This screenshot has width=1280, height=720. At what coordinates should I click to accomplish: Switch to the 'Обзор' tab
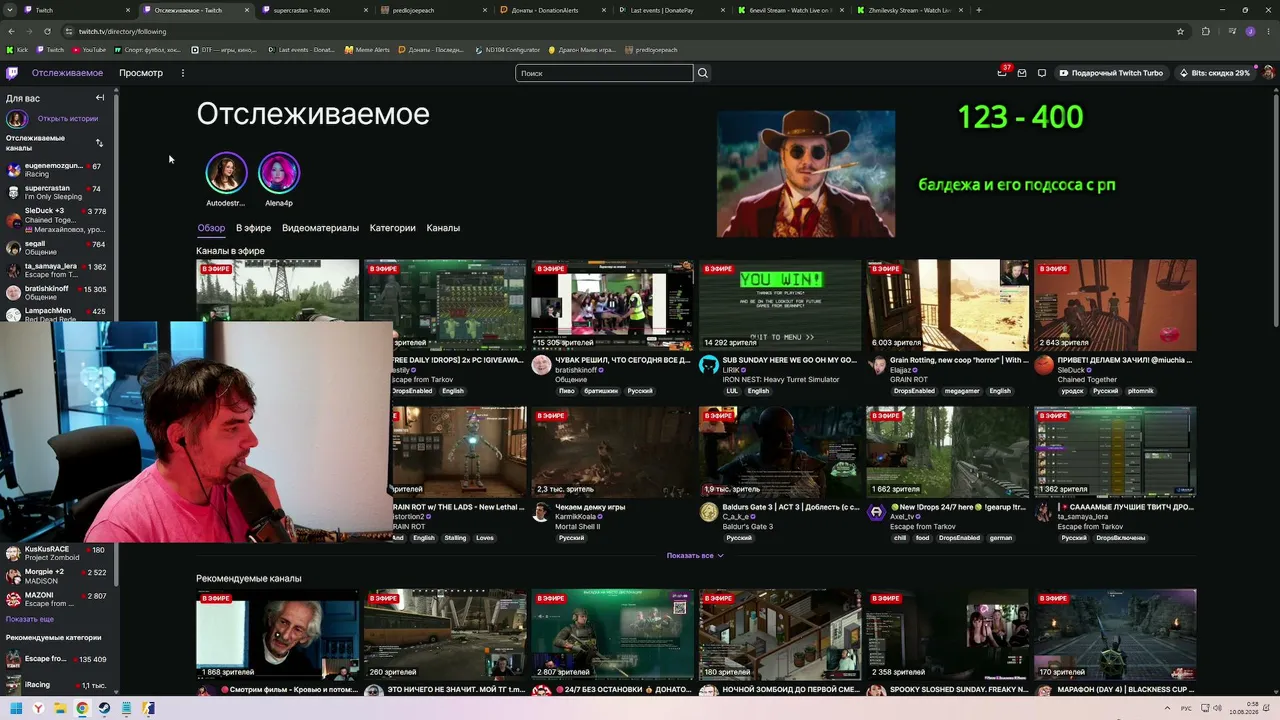[211, 228]
